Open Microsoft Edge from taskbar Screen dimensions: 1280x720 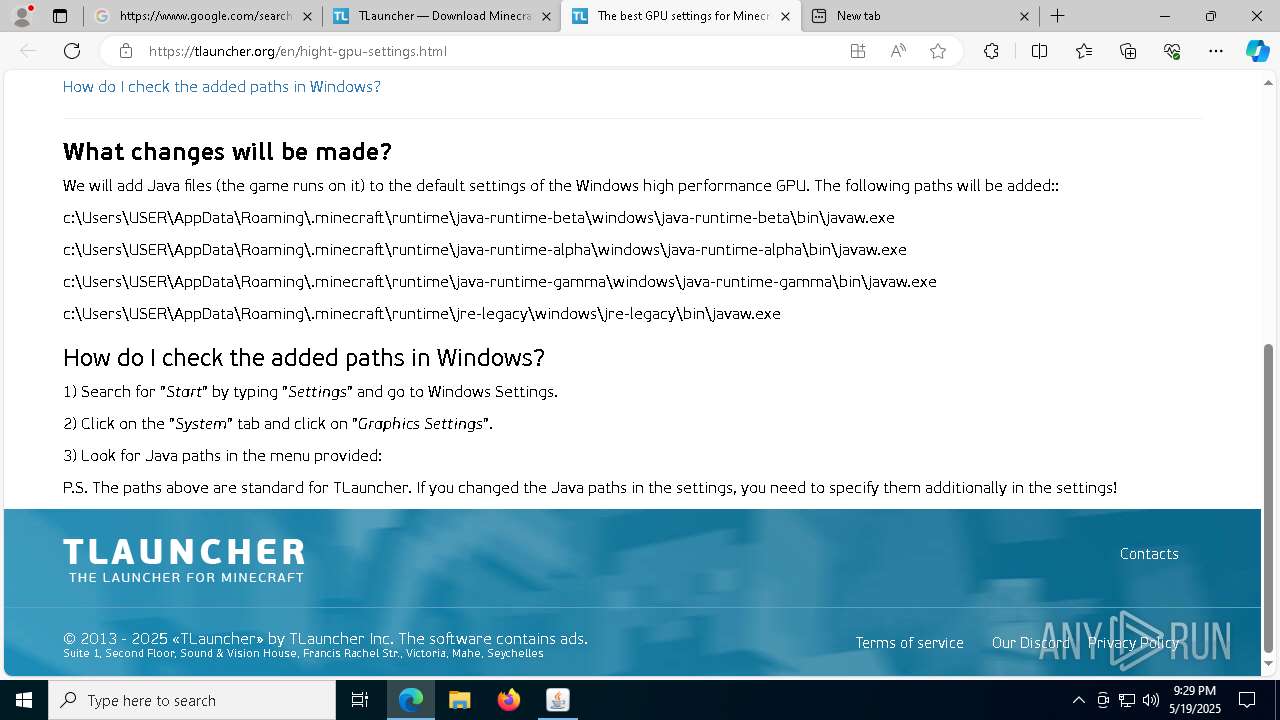click(411, 700)
